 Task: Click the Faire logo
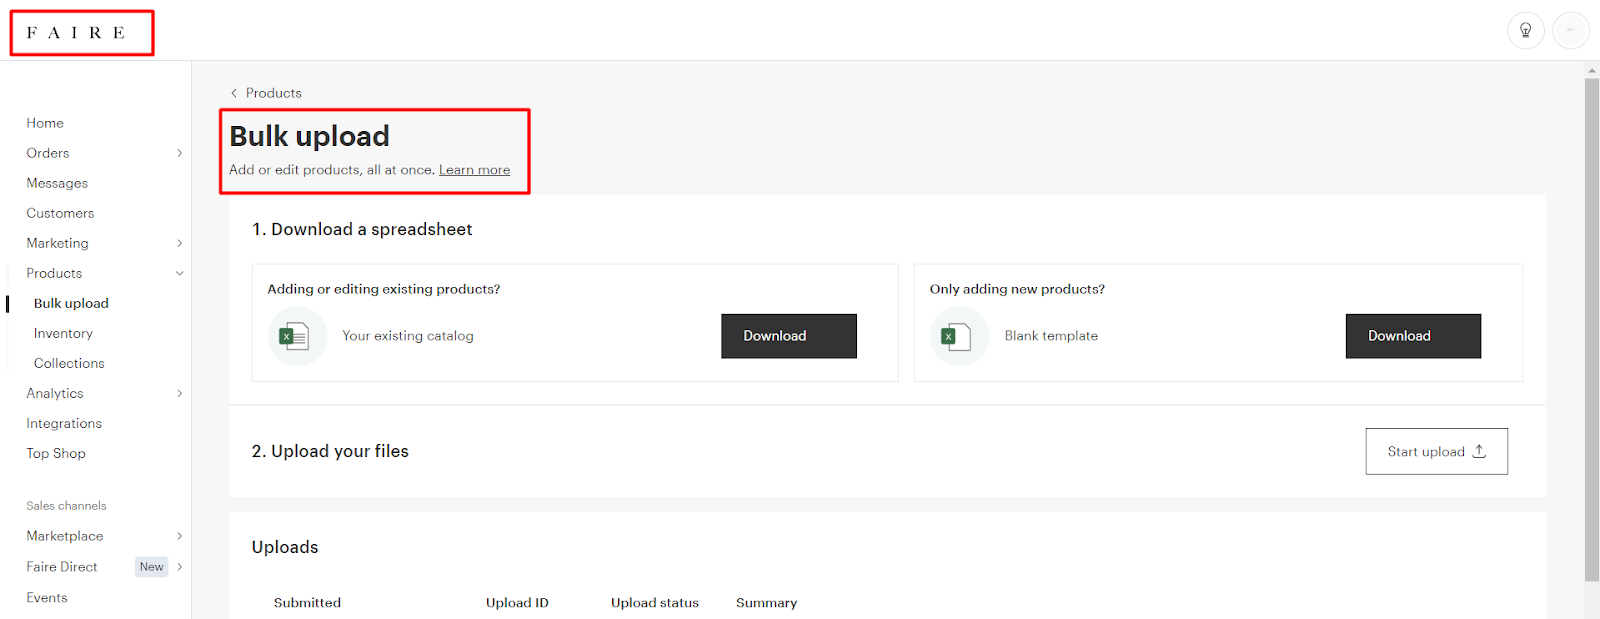pos(76,32)
